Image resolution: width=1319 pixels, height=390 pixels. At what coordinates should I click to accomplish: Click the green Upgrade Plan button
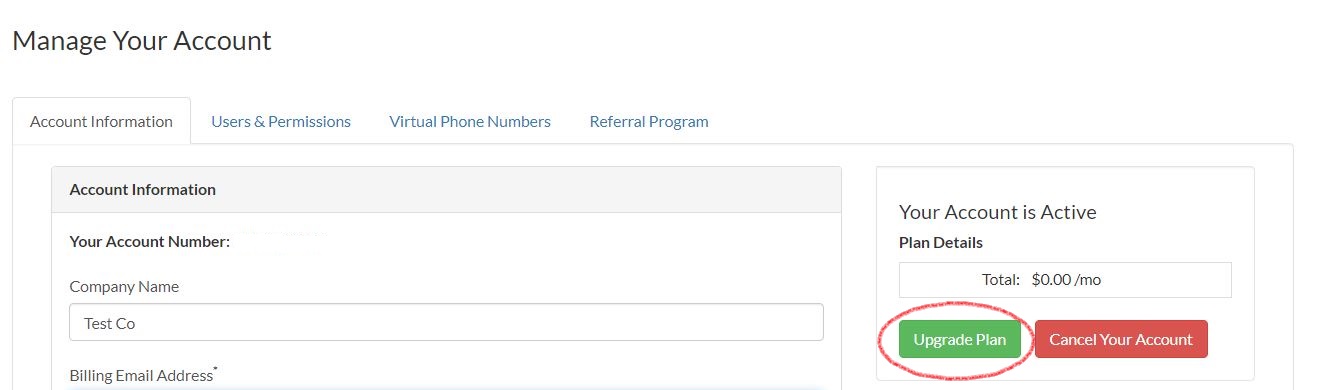click(960, 339)
